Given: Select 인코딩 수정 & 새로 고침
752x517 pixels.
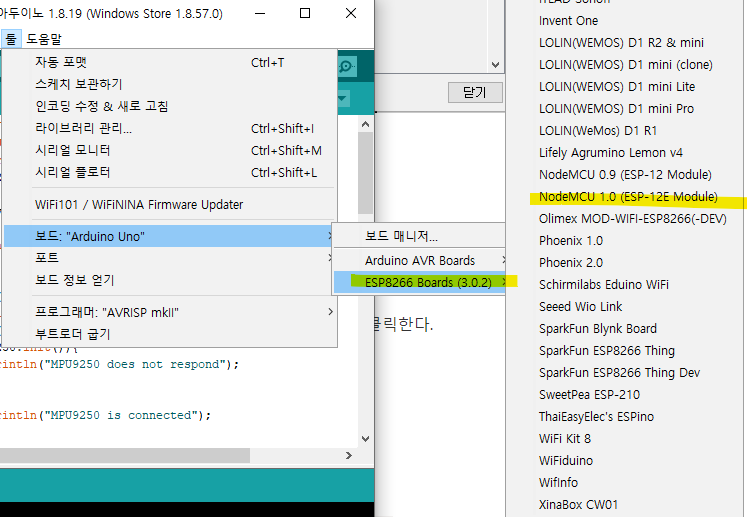Looking at the screenshot, I should [170, 106].
